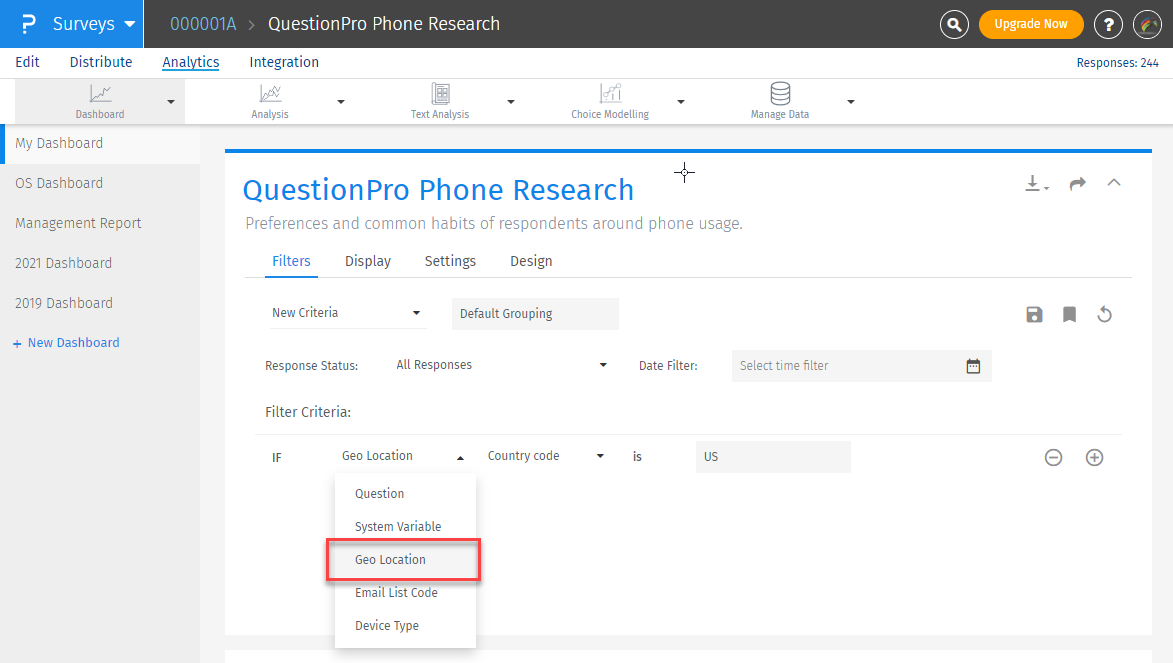This screenshot has height=663, width=1173.
Task: Open the Country code dropdown
Action: (x=545, y=456)
